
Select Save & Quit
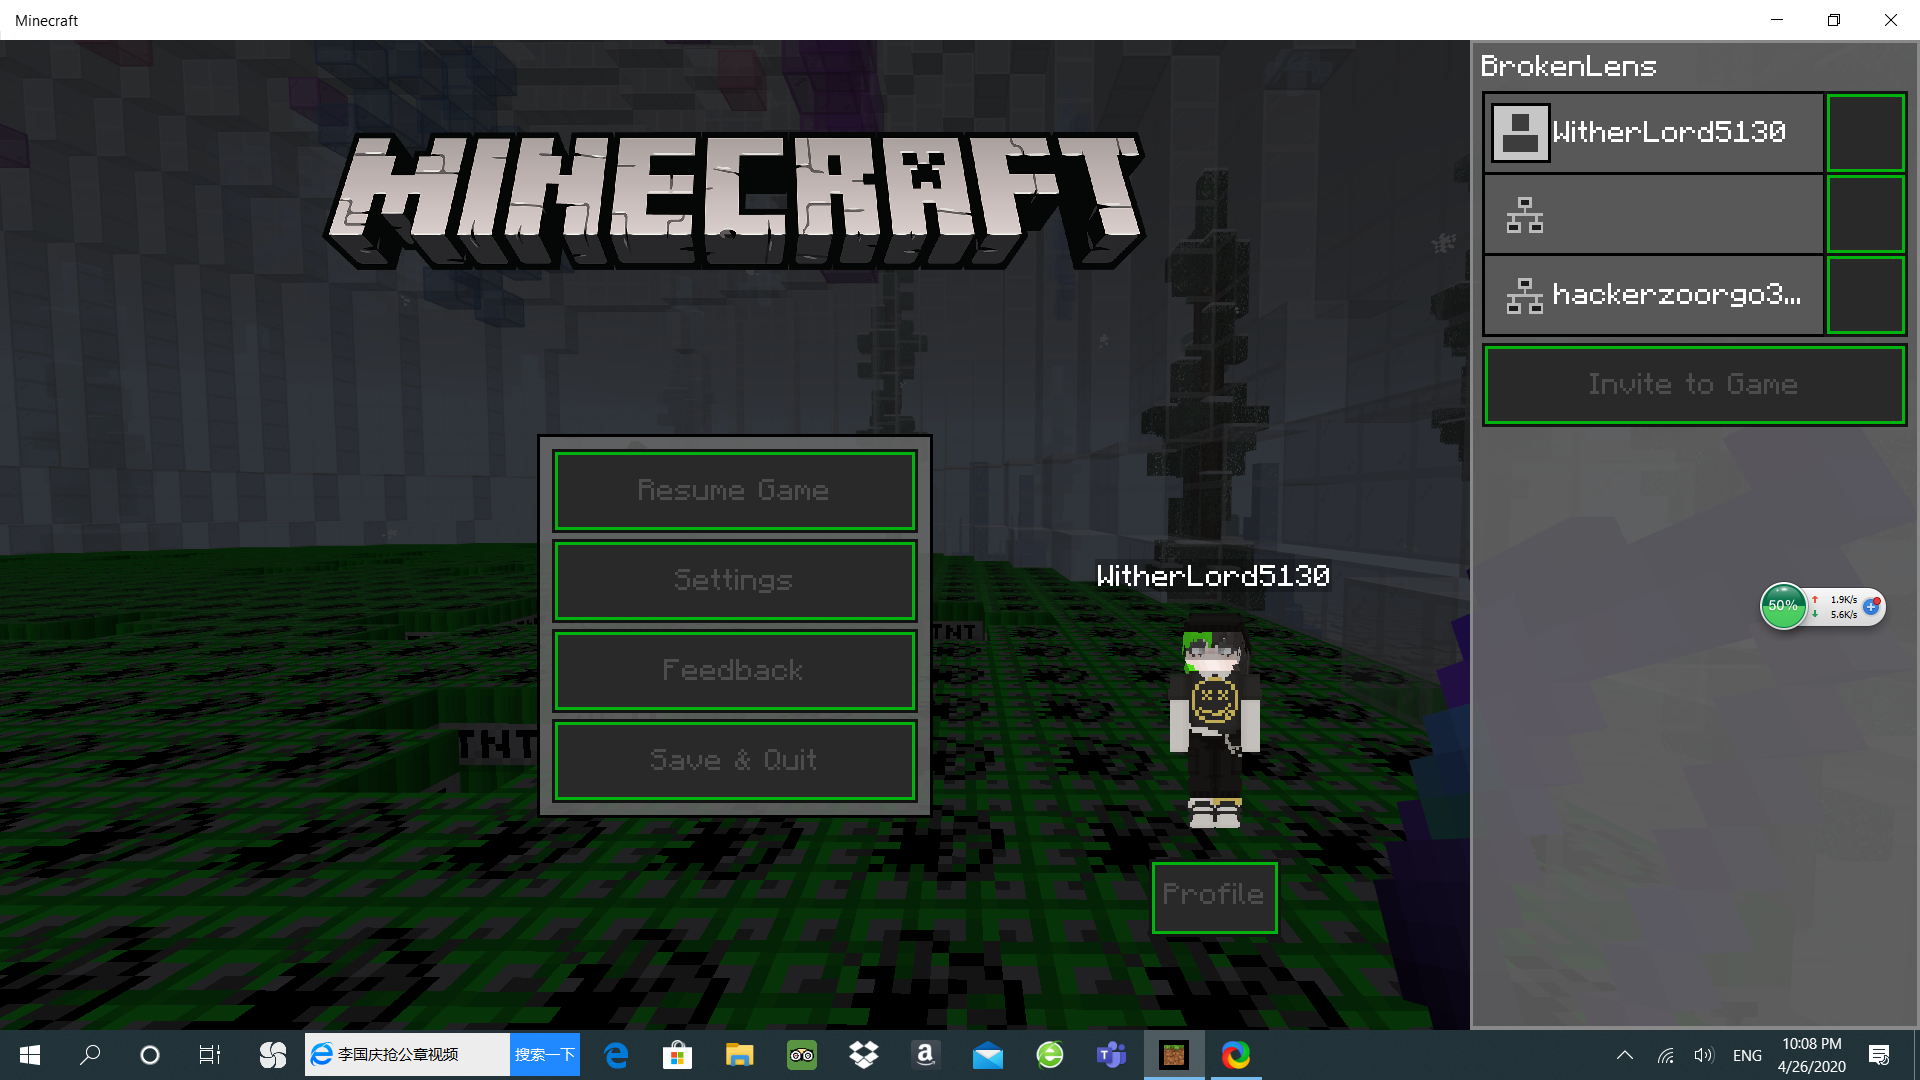click(735, 761)
